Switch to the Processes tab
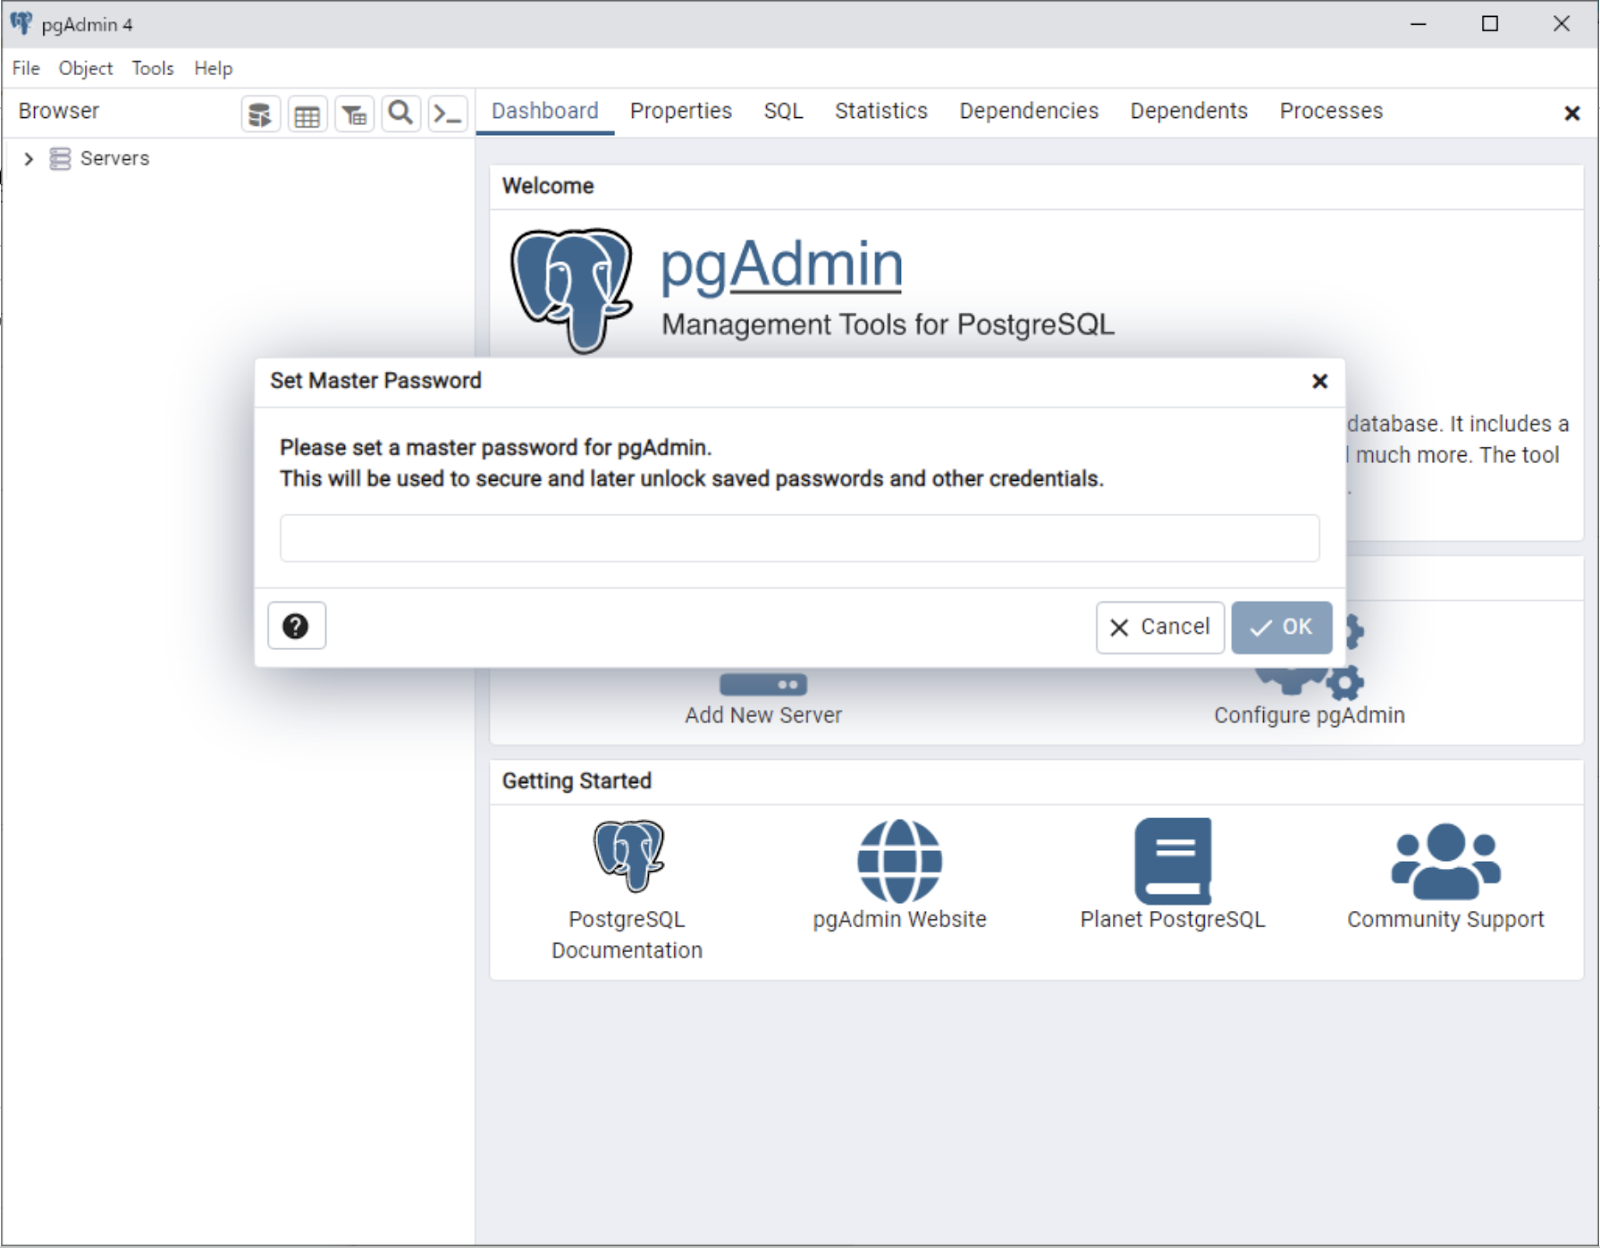The image size is (1600, 1248). click(1331, 111)
